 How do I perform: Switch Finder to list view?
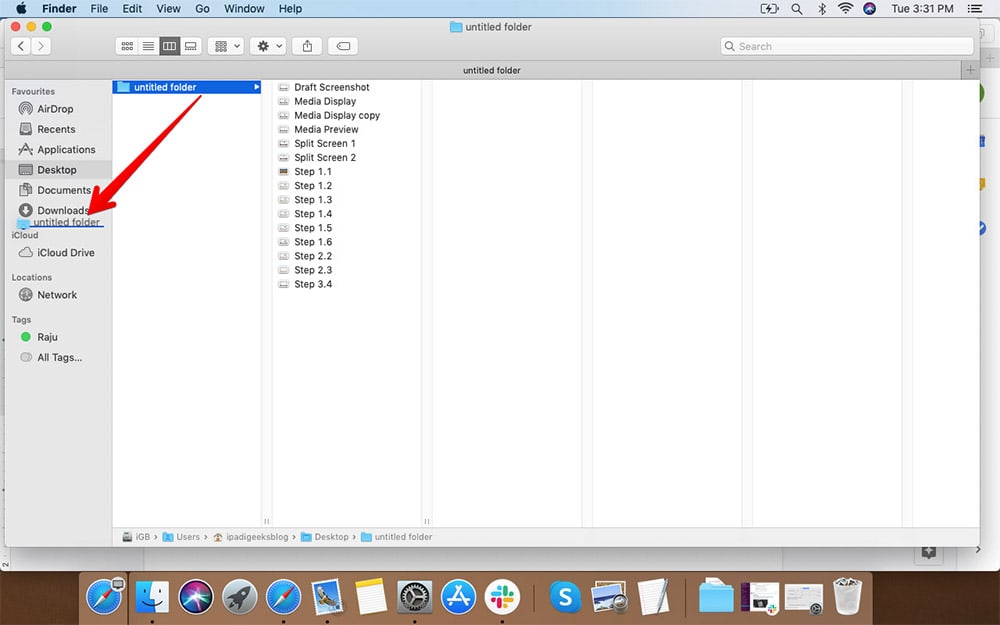147,45
